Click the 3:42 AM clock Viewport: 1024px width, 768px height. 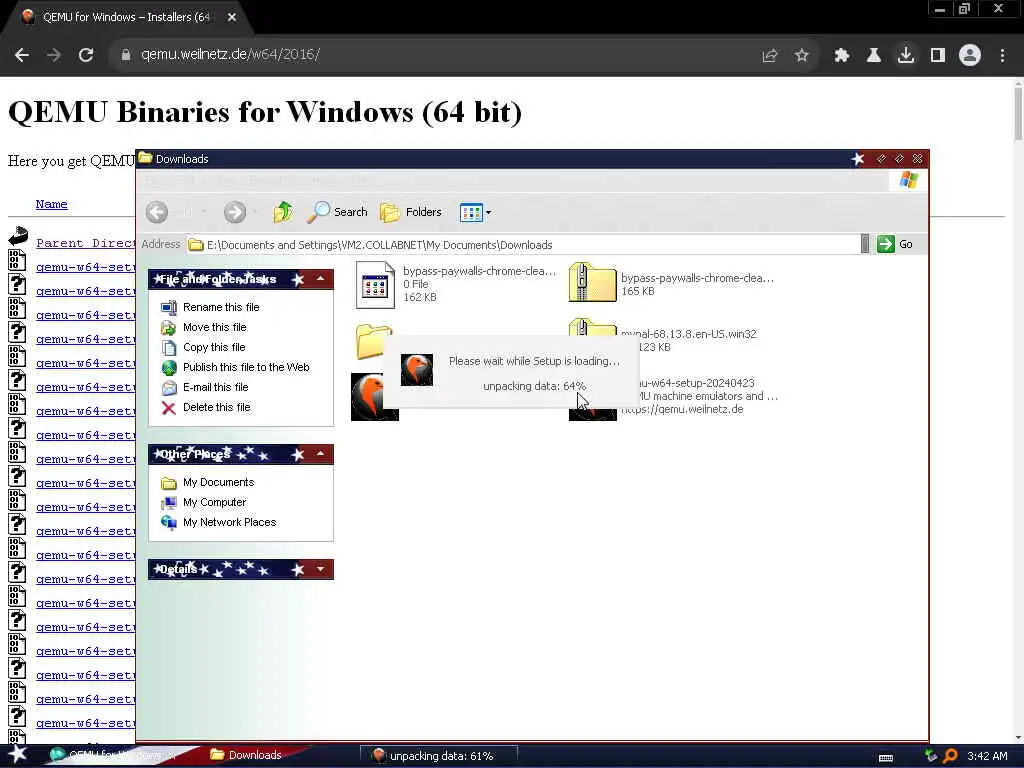point(987,756)
